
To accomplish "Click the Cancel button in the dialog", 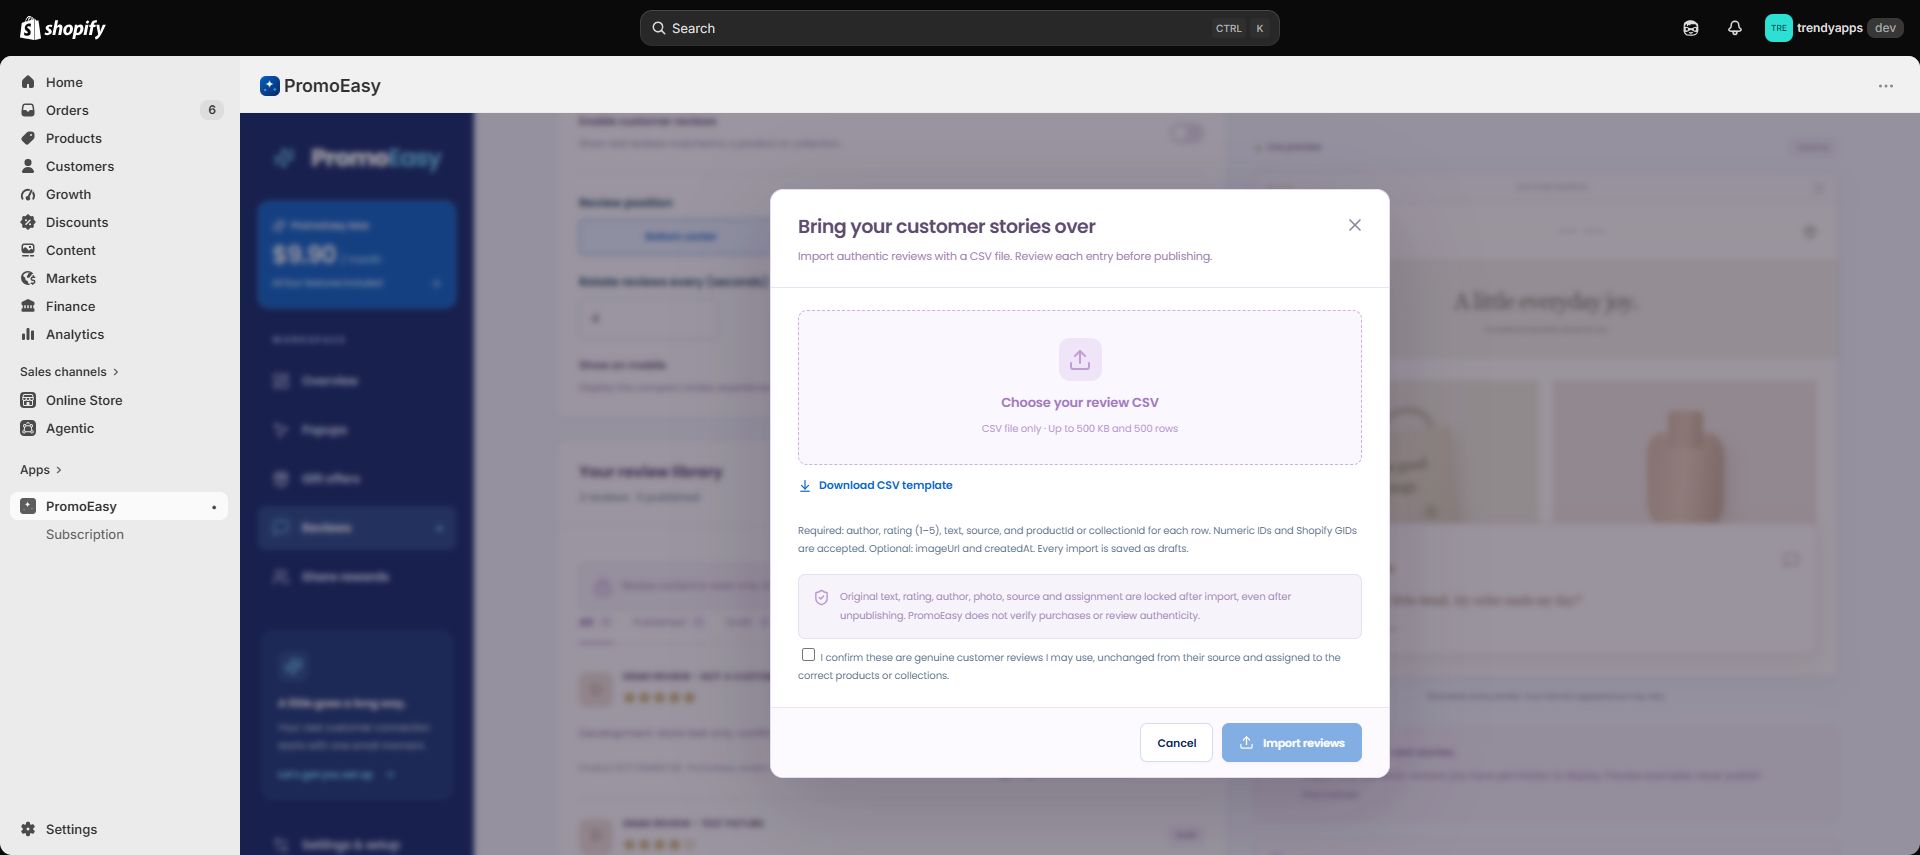I will [1176, 743].
